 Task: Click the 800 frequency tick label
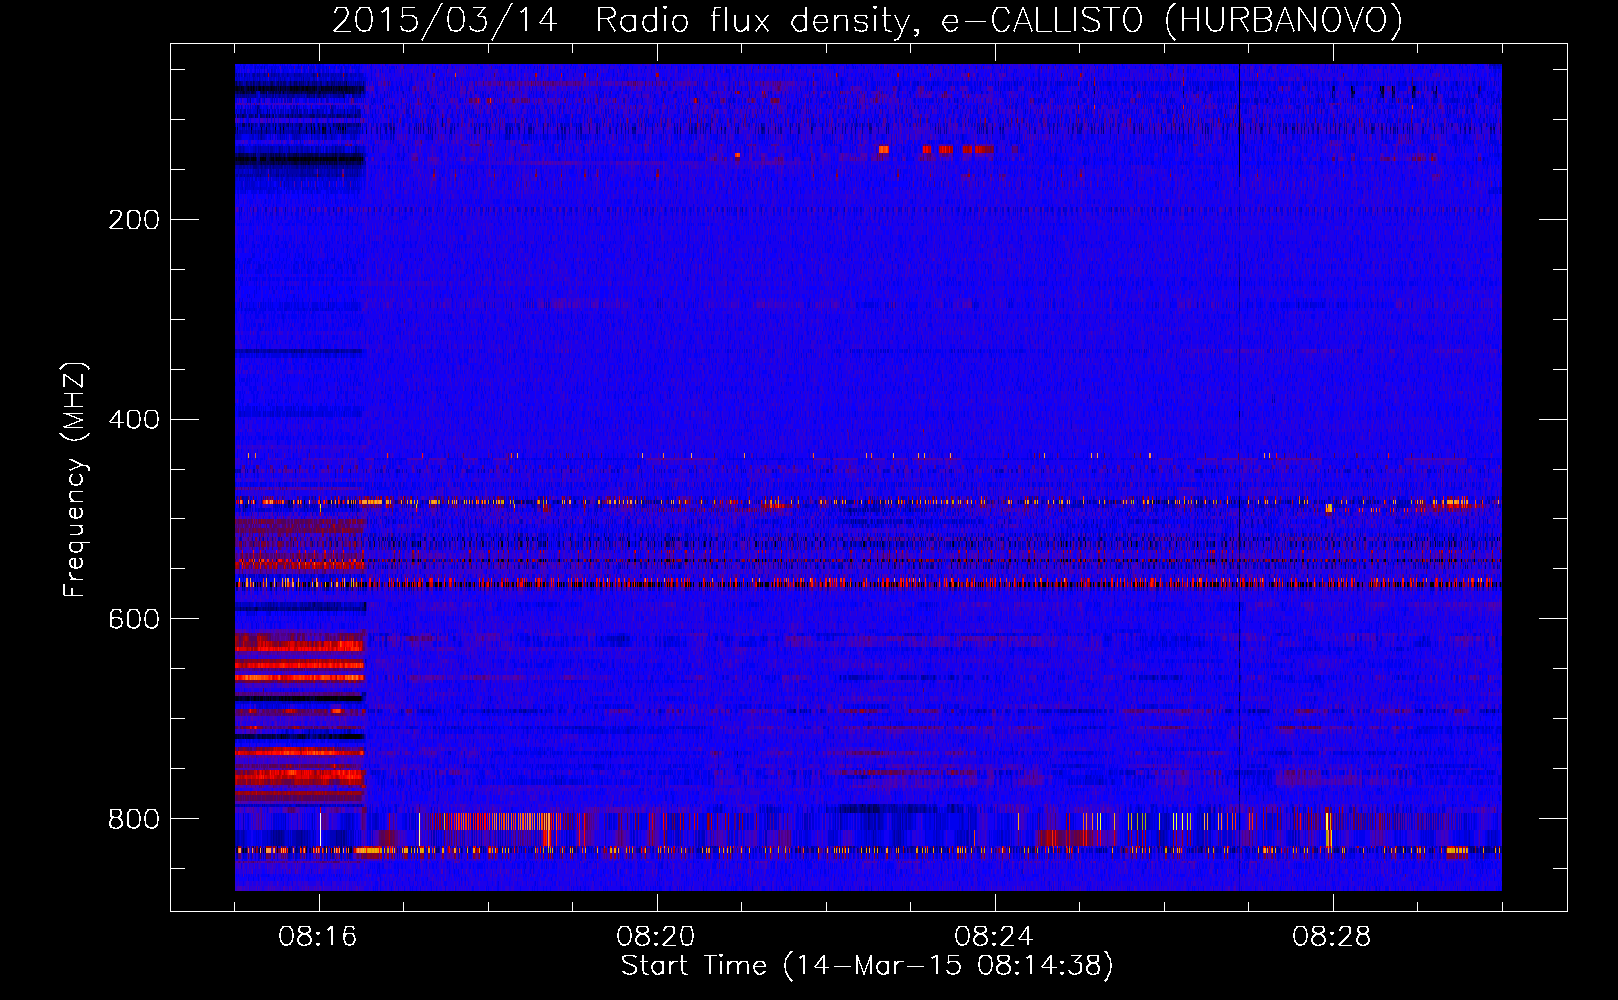(x=134, y=820)
